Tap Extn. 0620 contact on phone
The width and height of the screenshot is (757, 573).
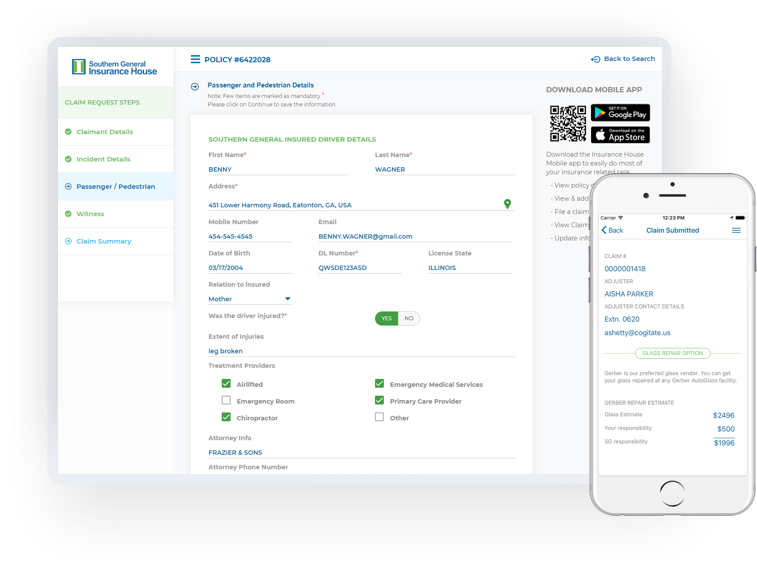[622, 319]
